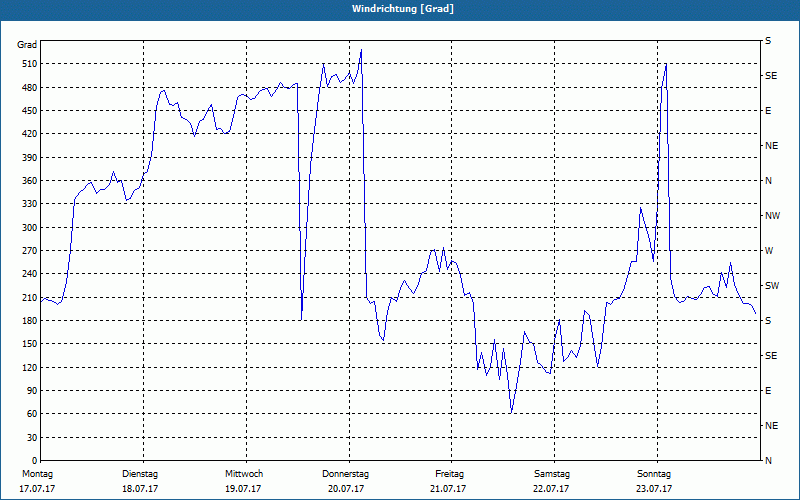Viewport: 800px width, 500px height.
Task: Select the date "22.07.17"
Action: [552, 489]
